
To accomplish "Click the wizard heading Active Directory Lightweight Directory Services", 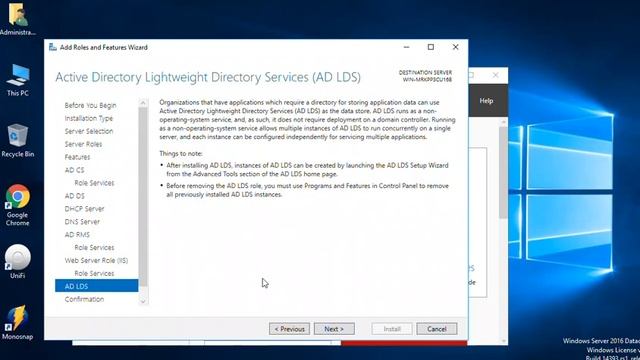I will (208, 77).
